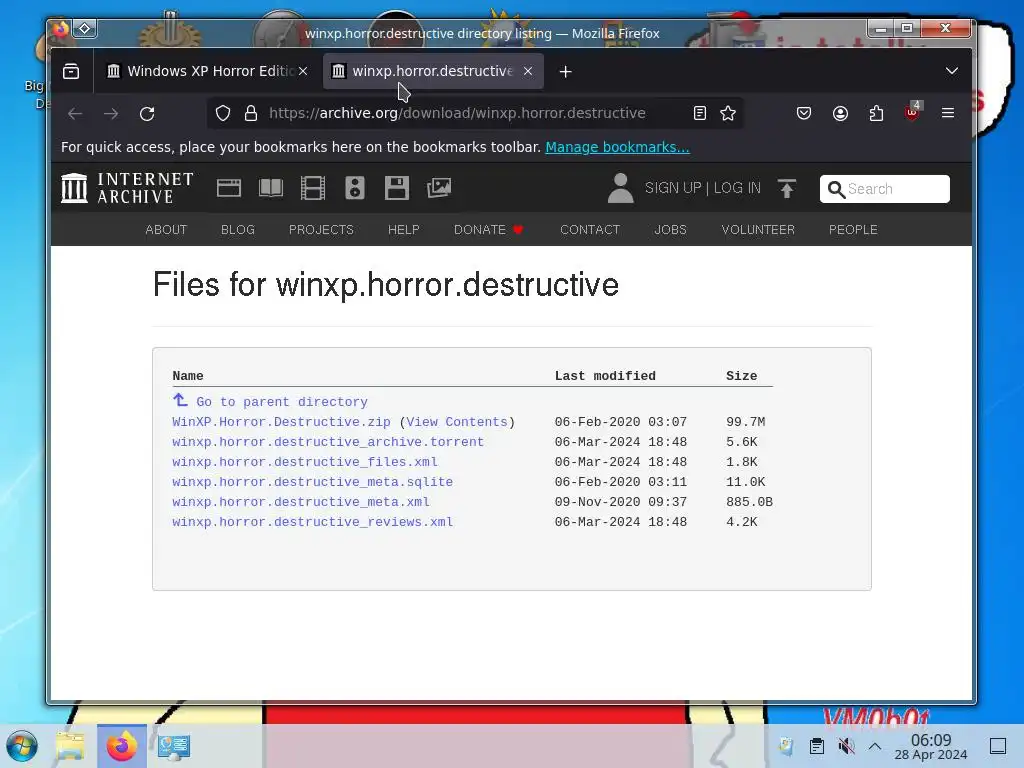Screen dimensions: 1024x768
Task: Open Software floppy disk icon
Action: [396, 188]
